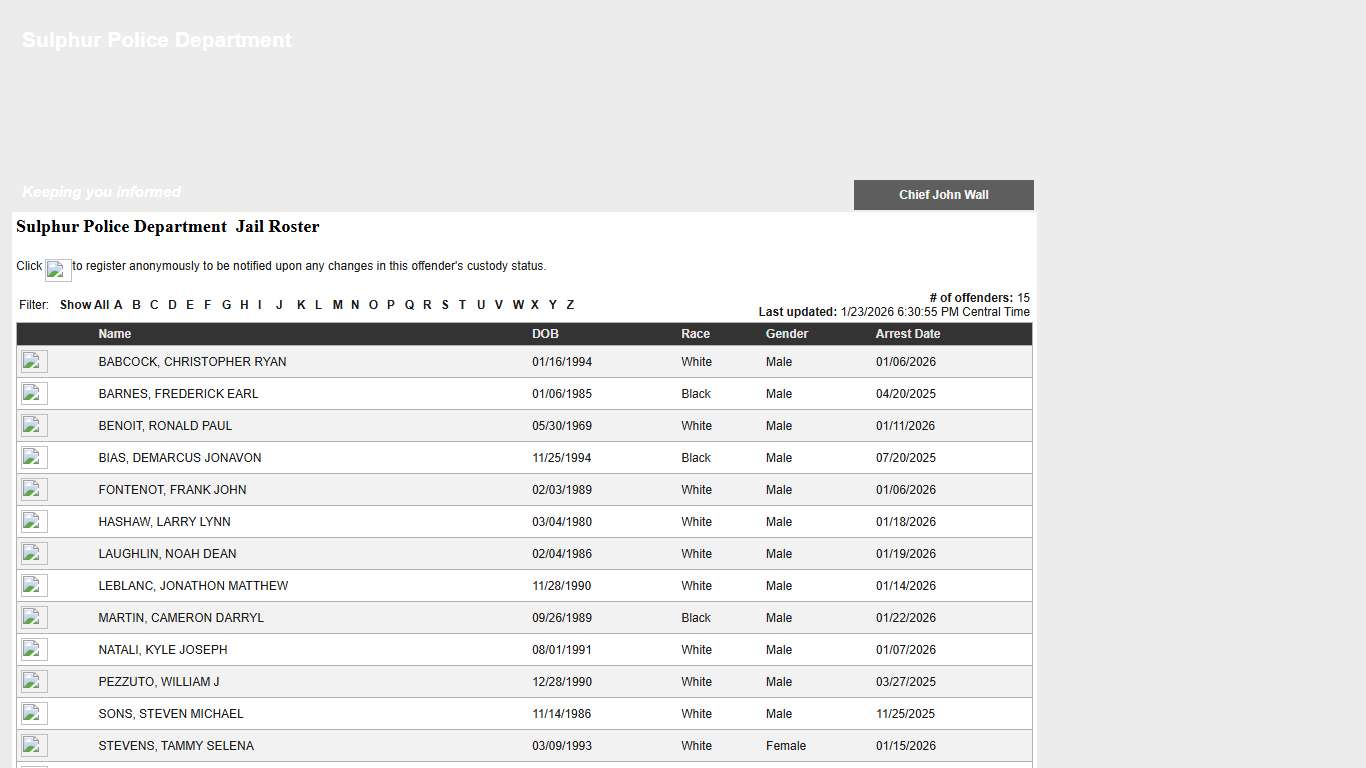Open the Sulphur Police Department header title

coord(157,41)
